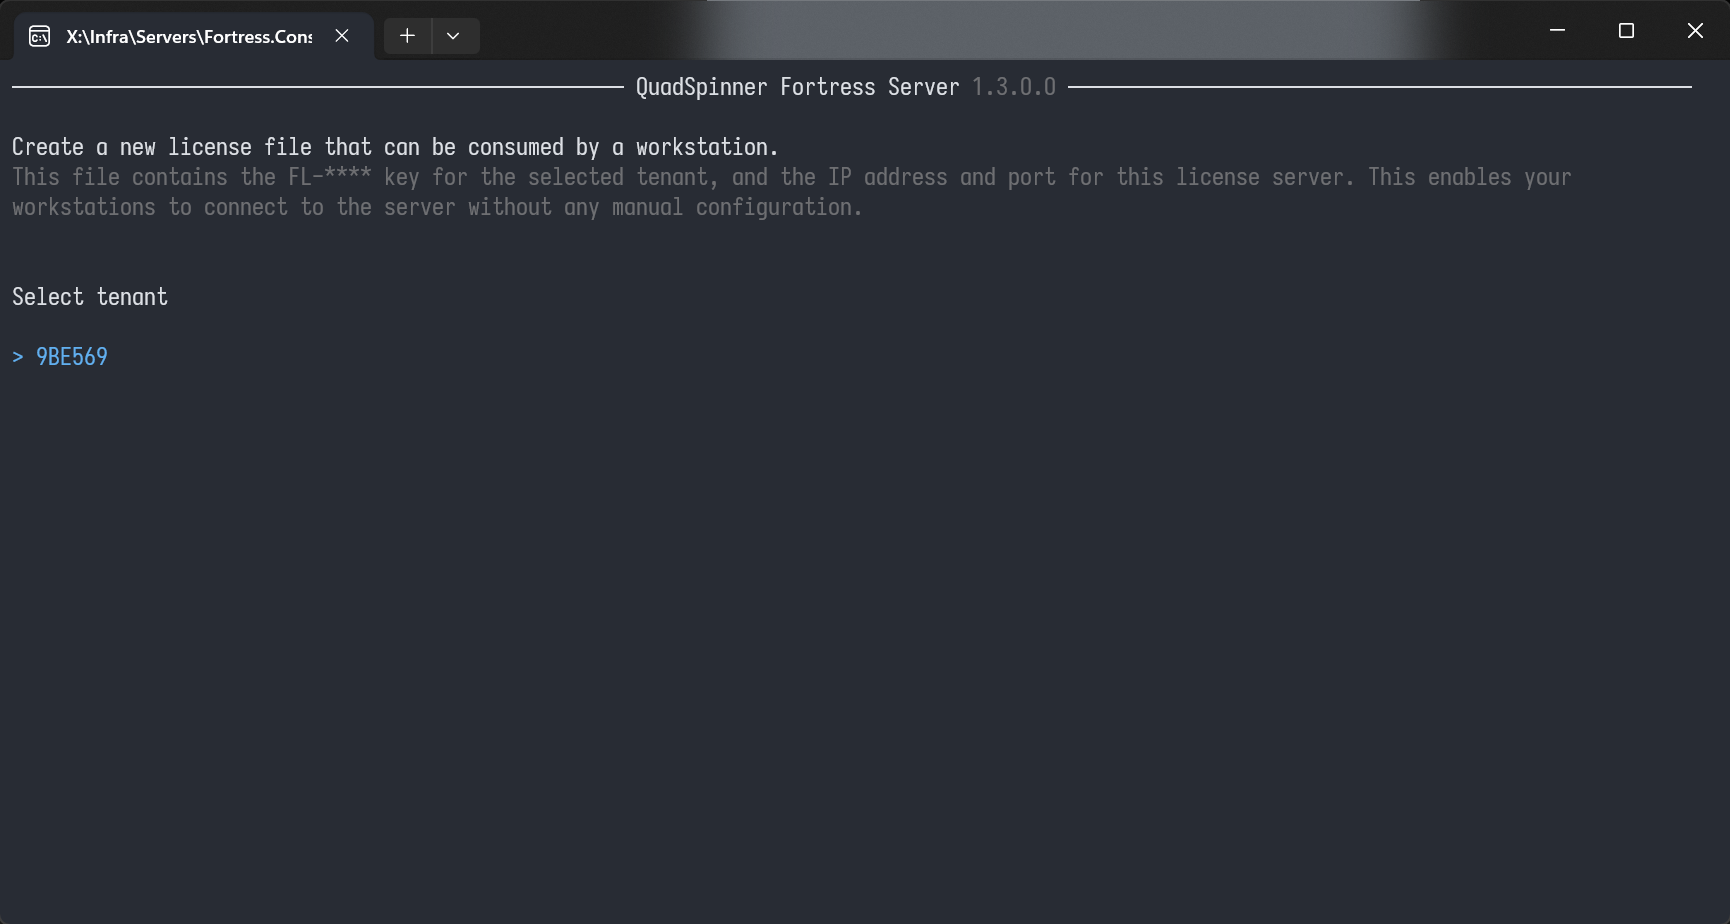Click the "license server" text in the description
Viewport: 1730px width, 924px height.
1264,177
